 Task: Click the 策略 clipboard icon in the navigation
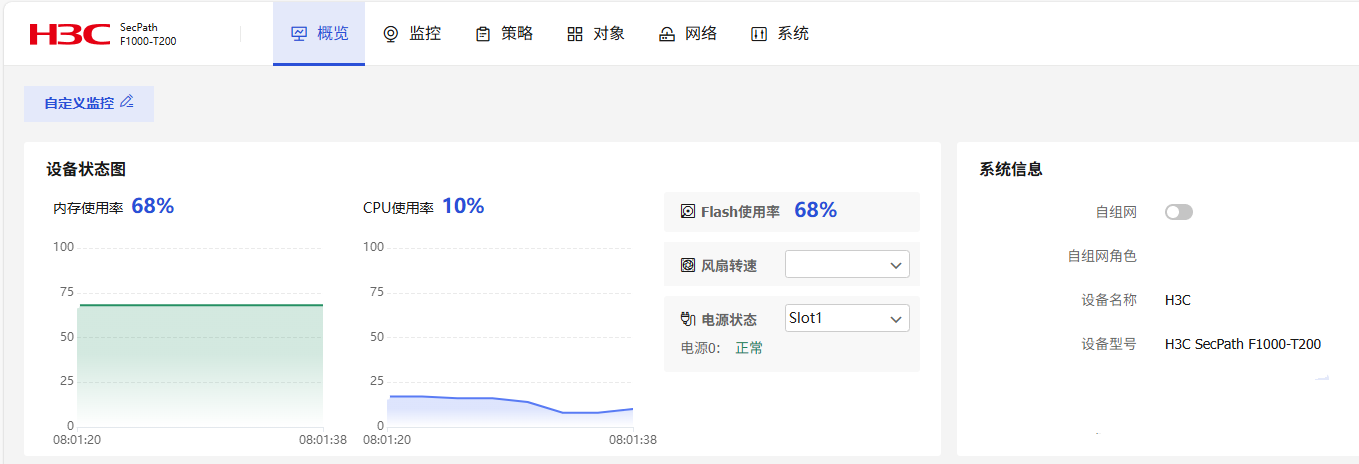[x=483, y=34]
